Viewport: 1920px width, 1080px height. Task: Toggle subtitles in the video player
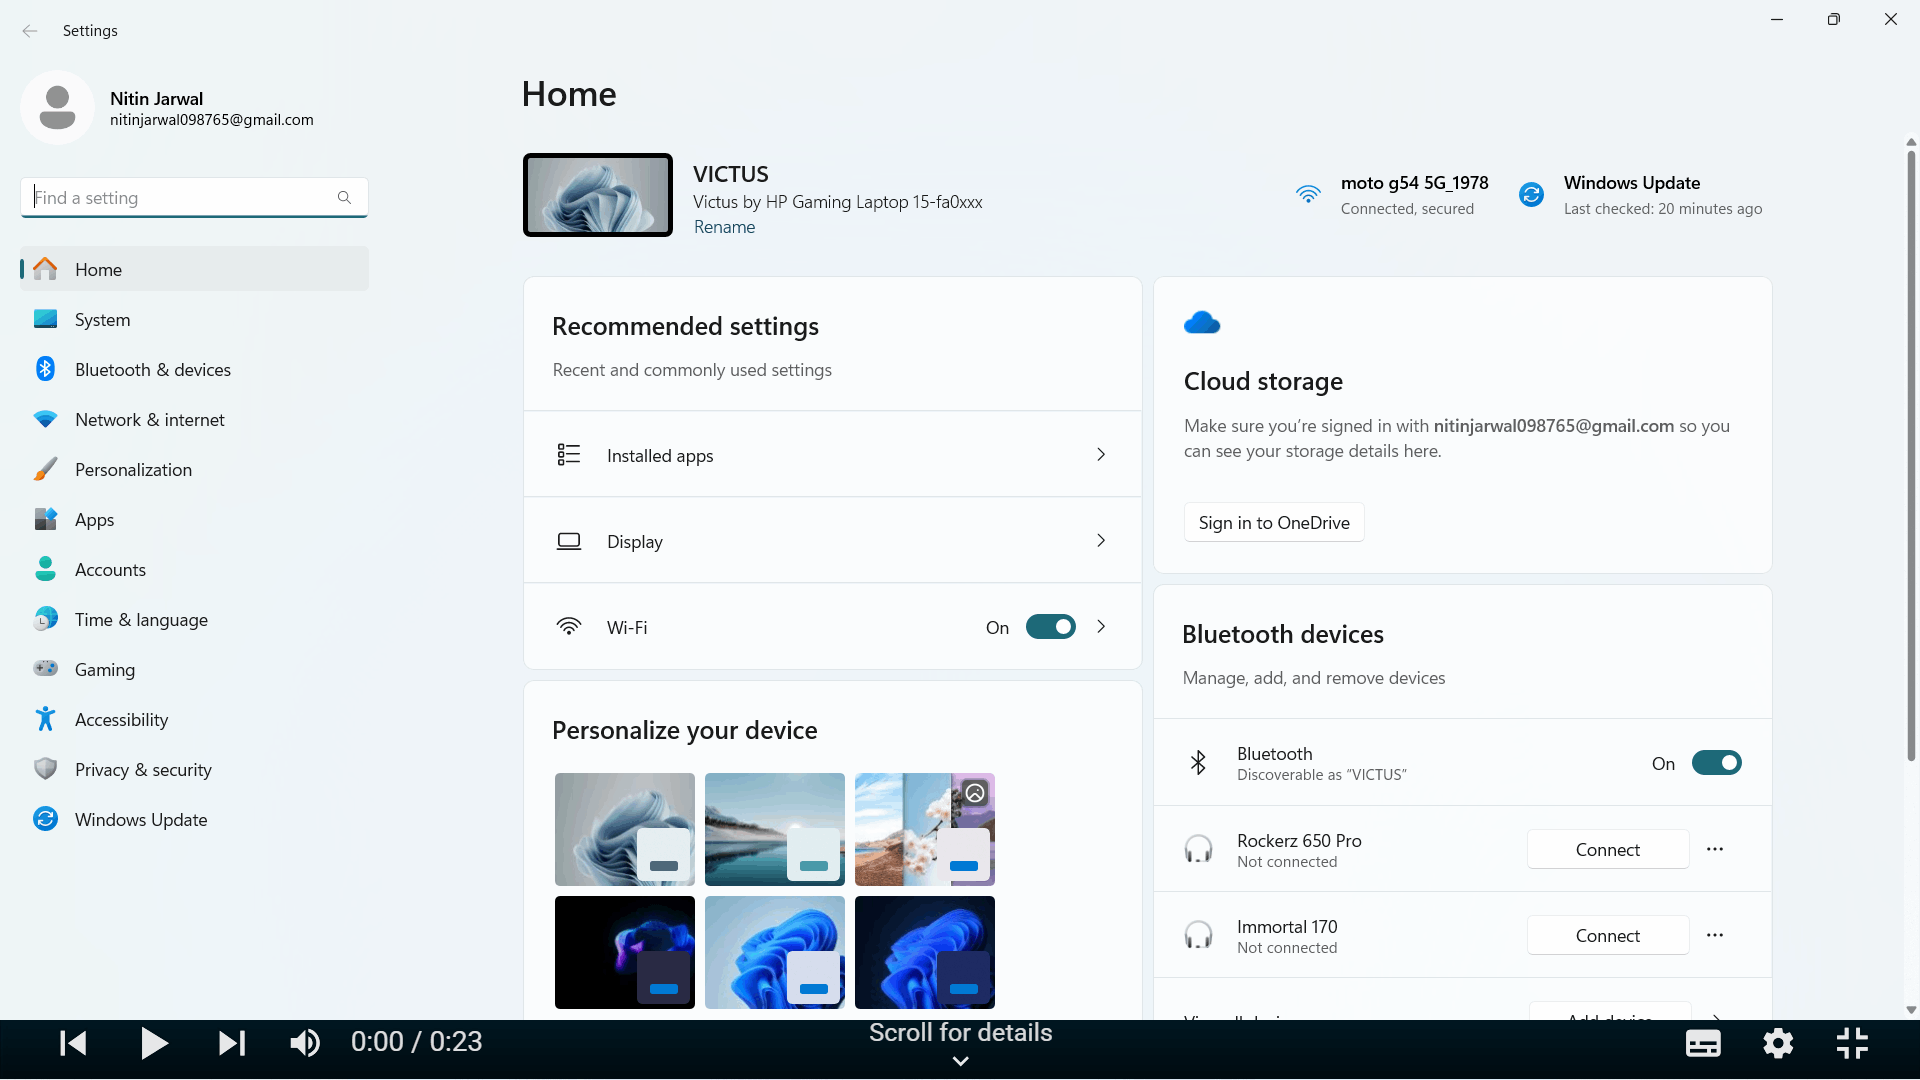tap(1703, 1044)
